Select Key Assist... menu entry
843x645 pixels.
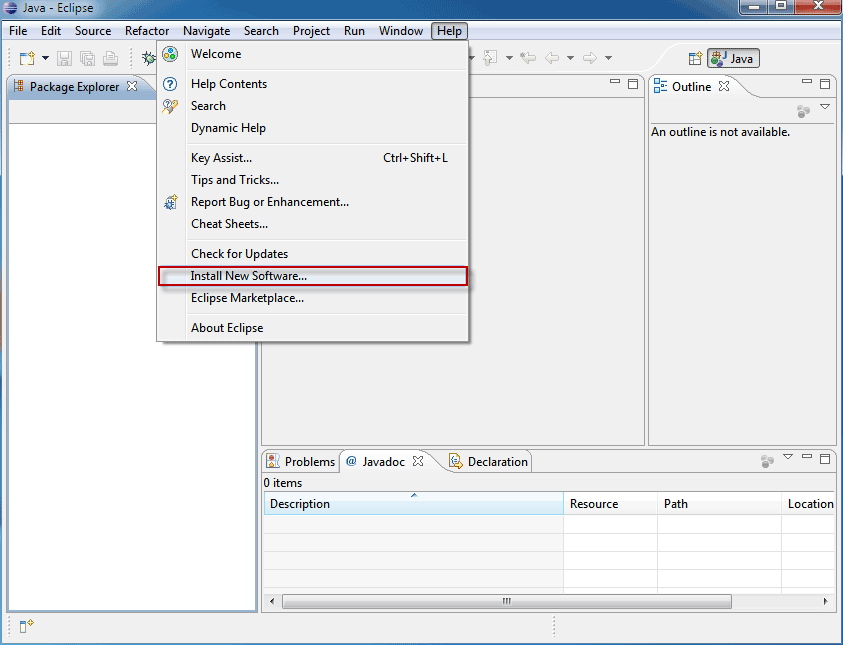[313, 158]
